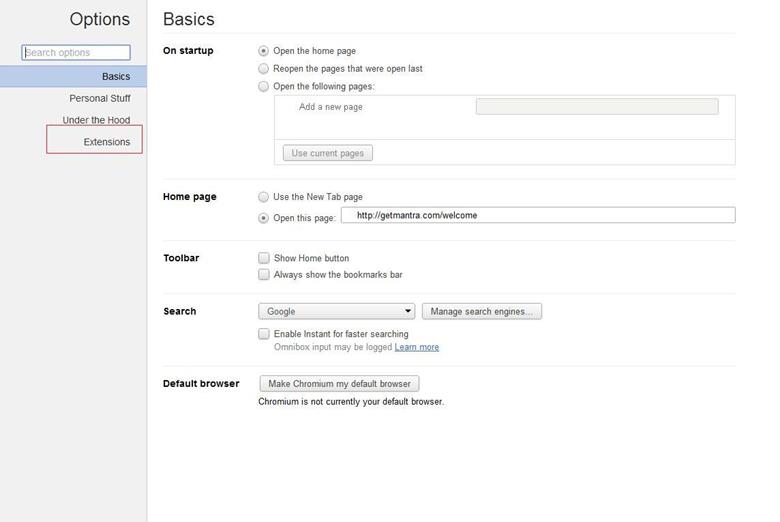Open the 'Learn more' link
Screen dimensions: 780x522
coord(416,347)
